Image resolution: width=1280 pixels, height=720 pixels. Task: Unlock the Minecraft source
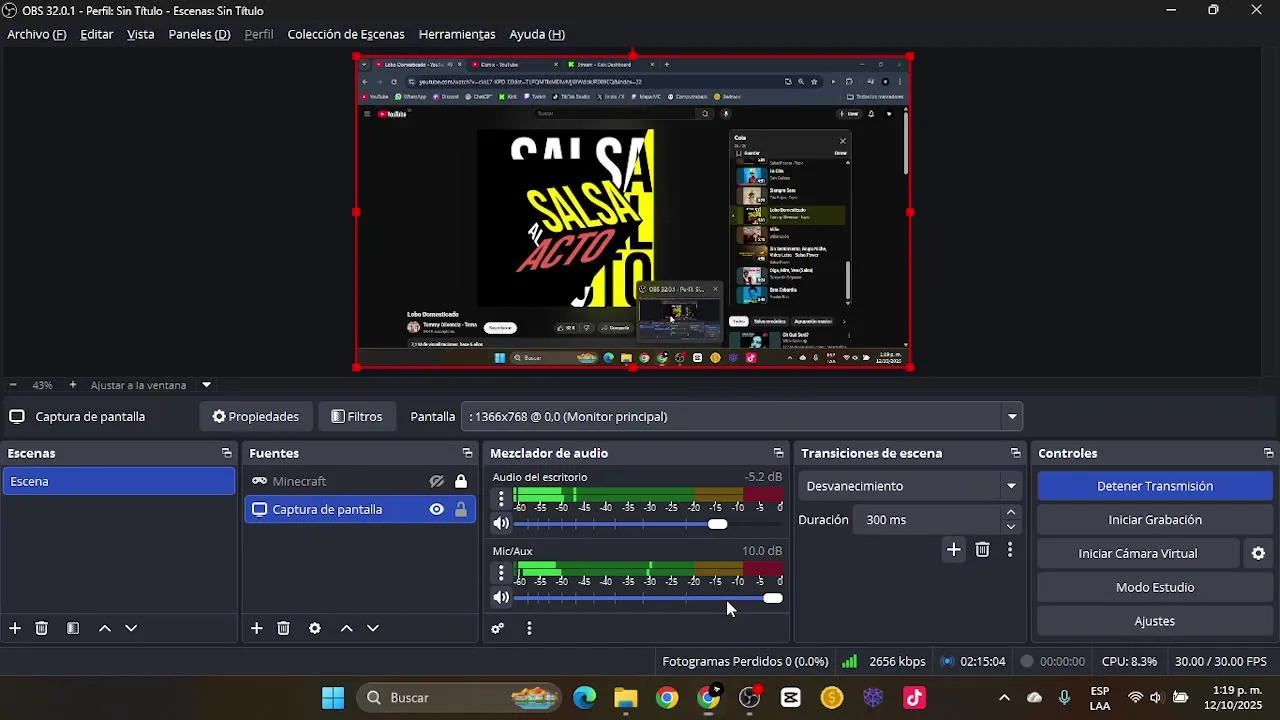tap(461, 481)
